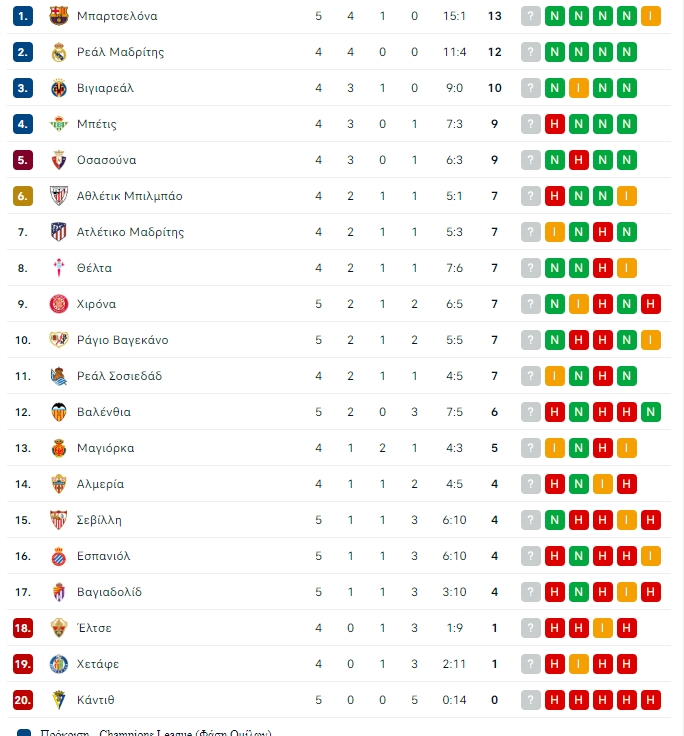Select Οσασούνα in the standings

pos(107,160)
